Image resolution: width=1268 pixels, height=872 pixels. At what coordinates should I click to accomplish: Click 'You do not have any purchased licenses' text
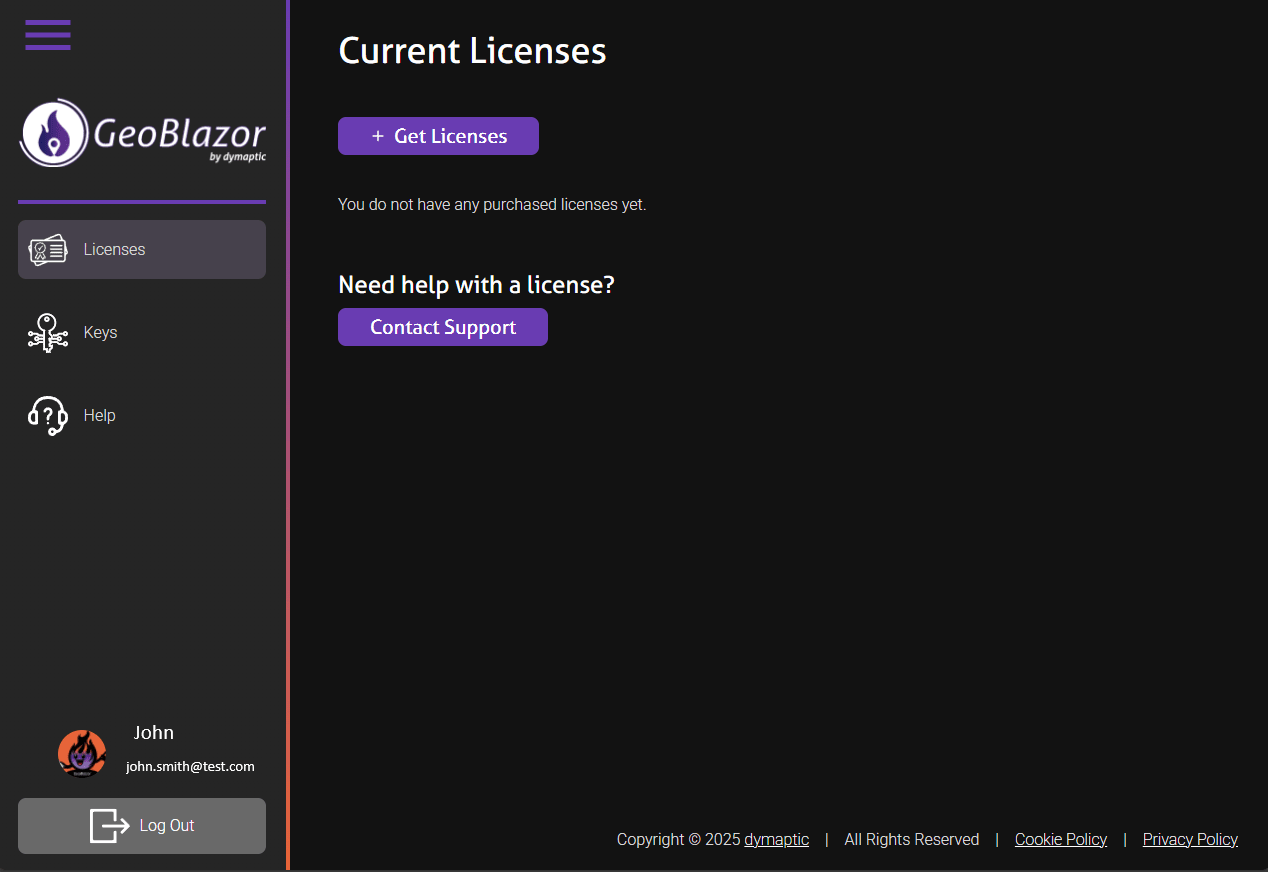pos(492,205)
